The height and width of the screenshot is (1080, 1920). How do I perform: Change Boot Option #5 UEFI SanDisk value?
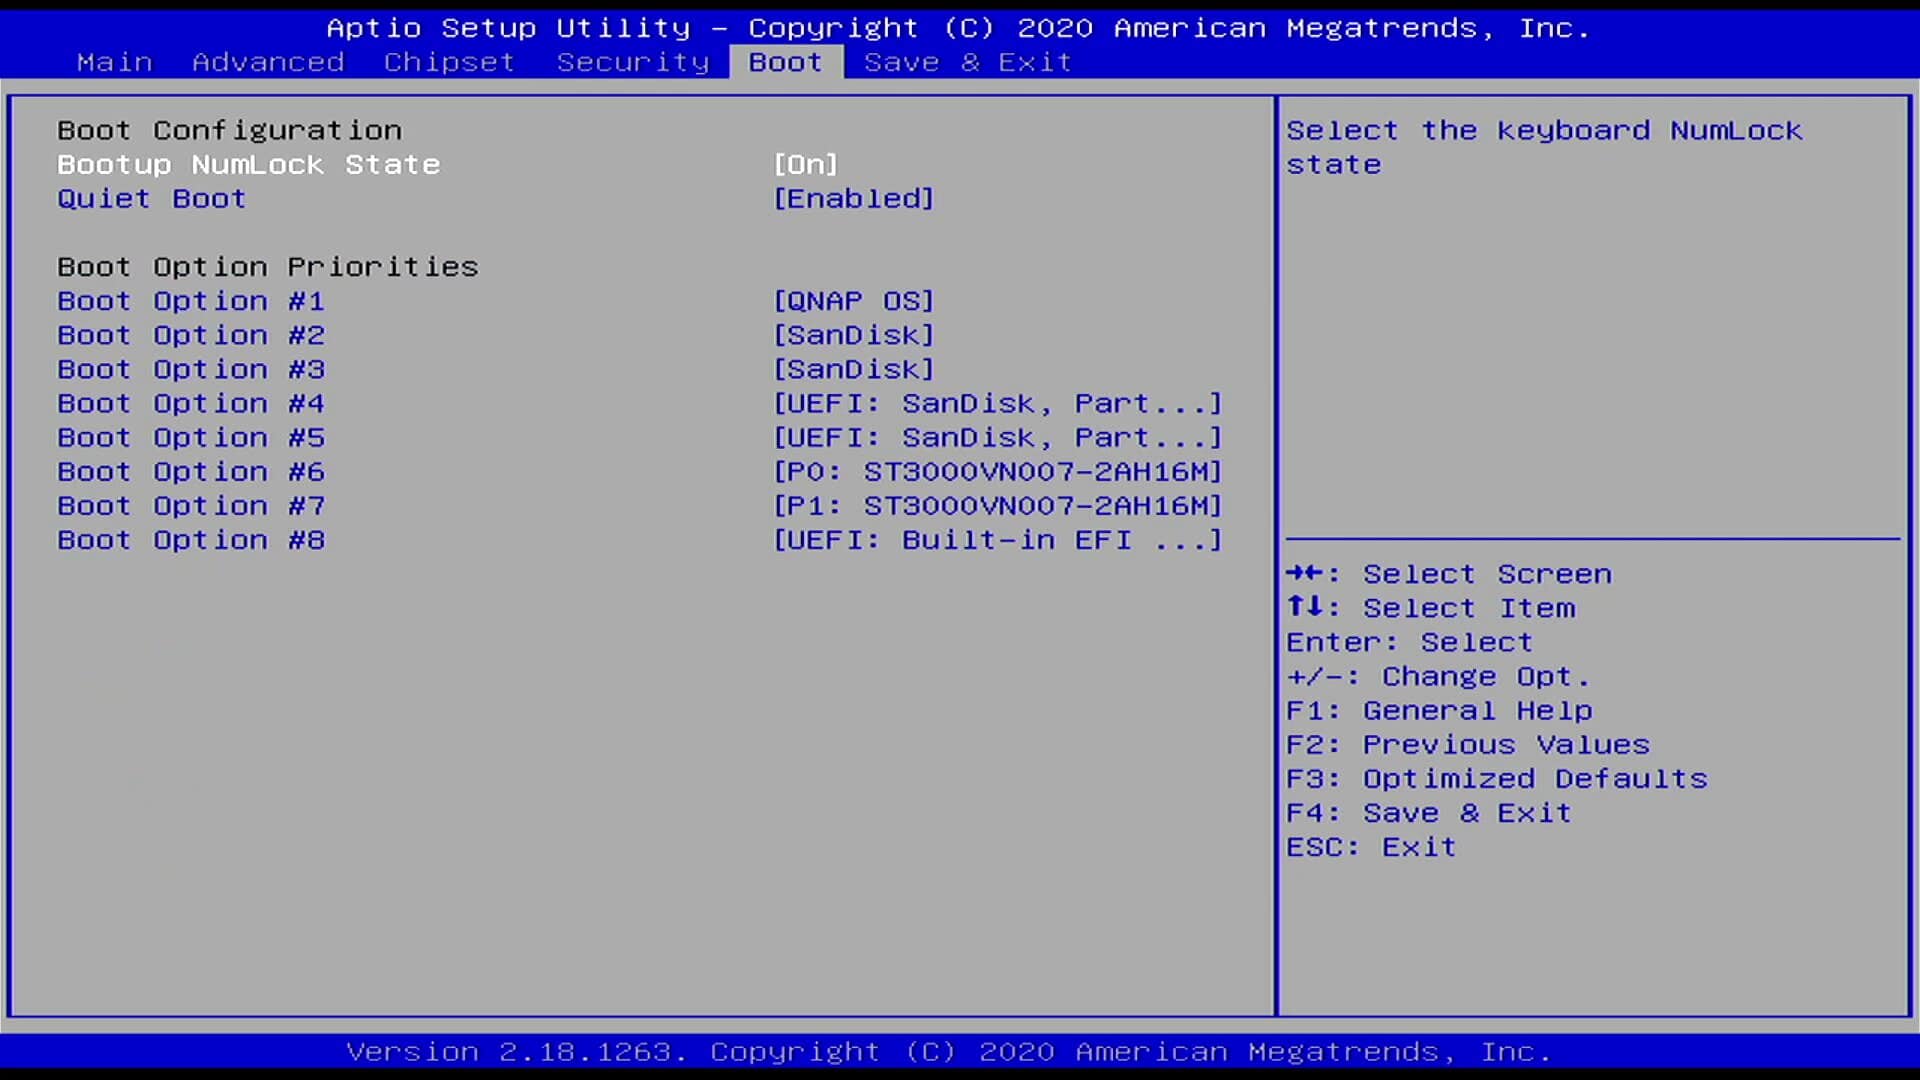[x=997, y=437]
